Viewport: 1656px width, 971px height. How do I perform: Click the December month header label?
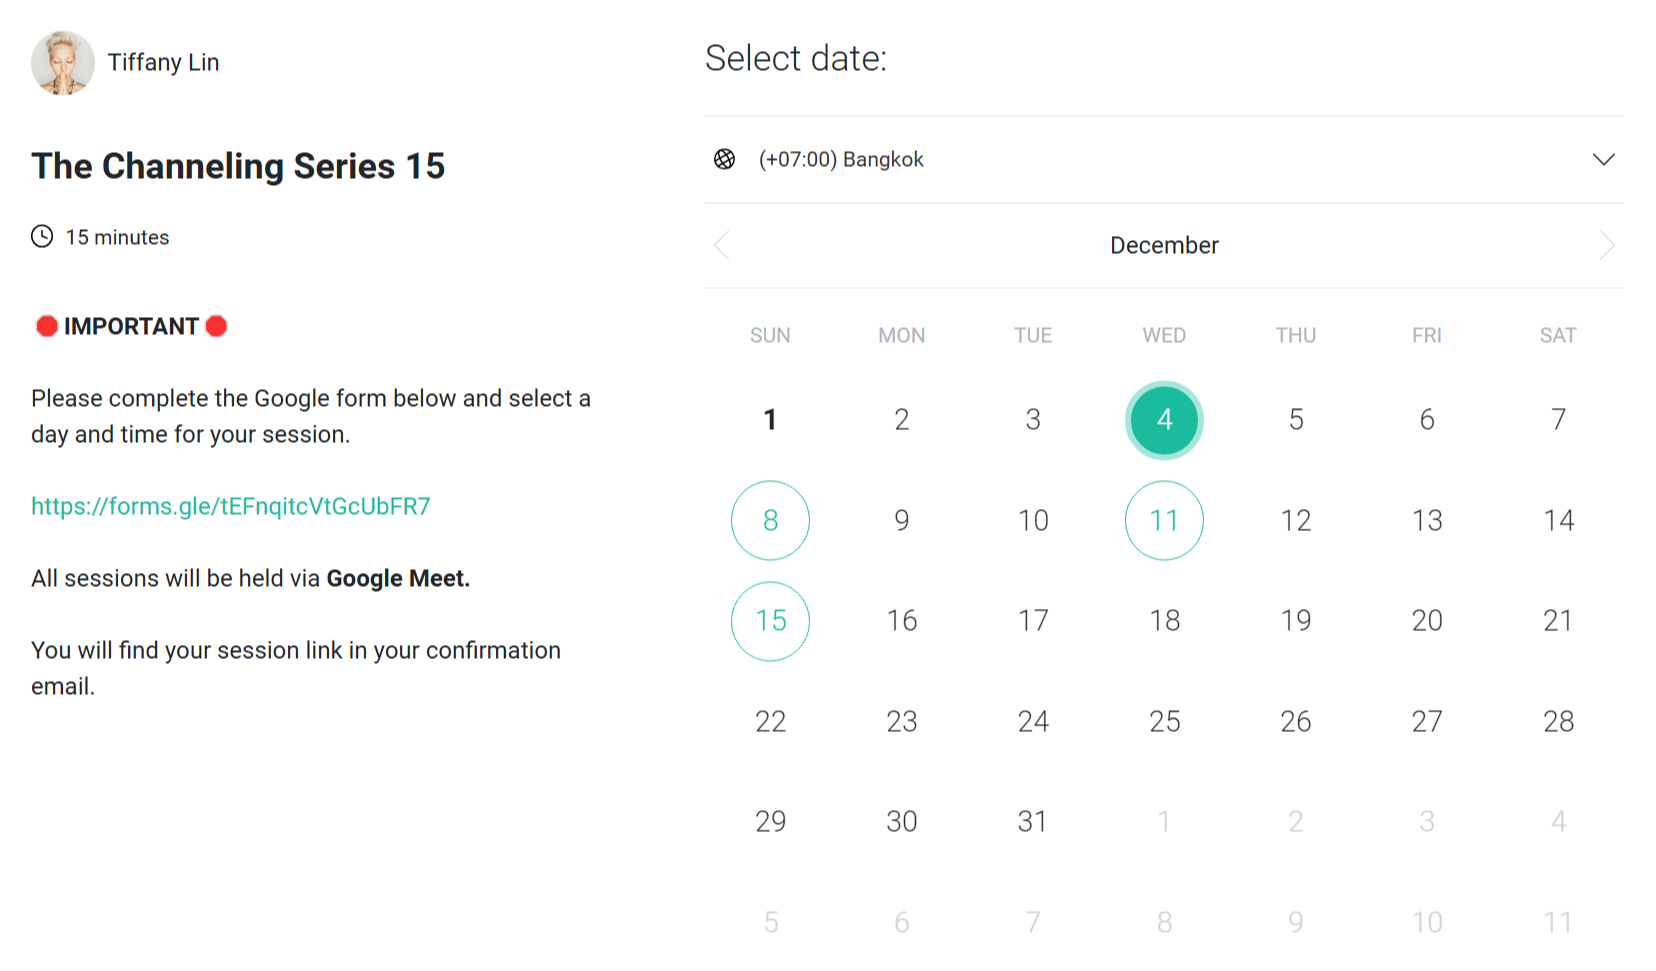coord(1164,245)
